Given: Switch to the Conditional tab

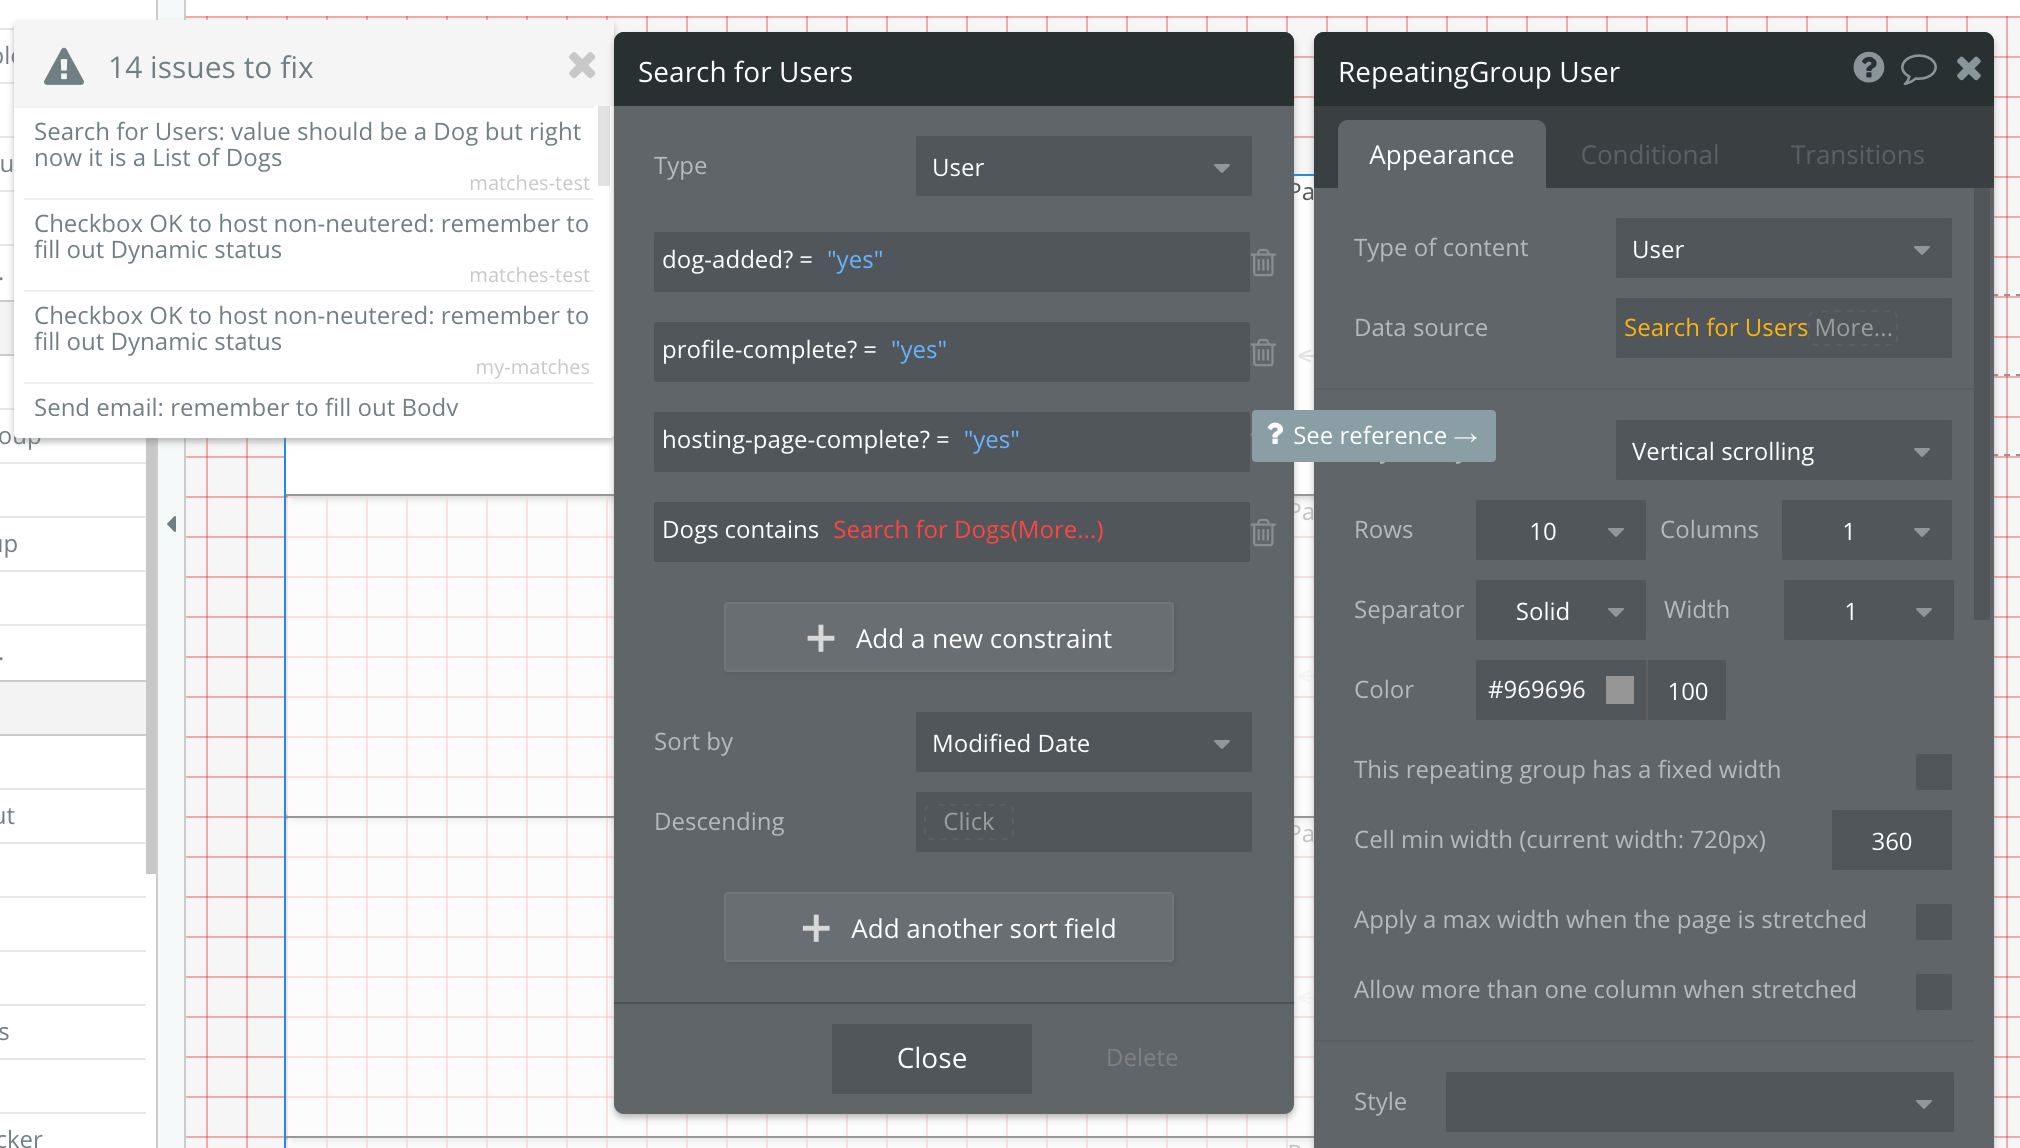Looking at the screenshot, I should [1649, 155].
